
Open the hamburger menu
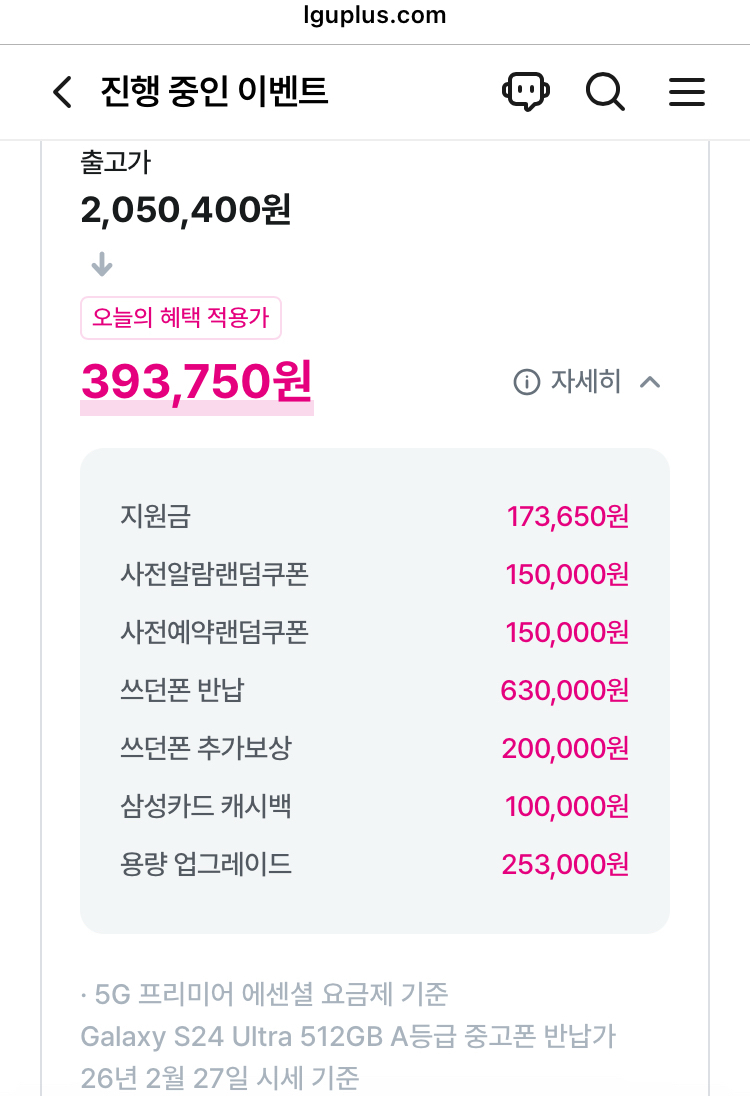click(687, 92)
